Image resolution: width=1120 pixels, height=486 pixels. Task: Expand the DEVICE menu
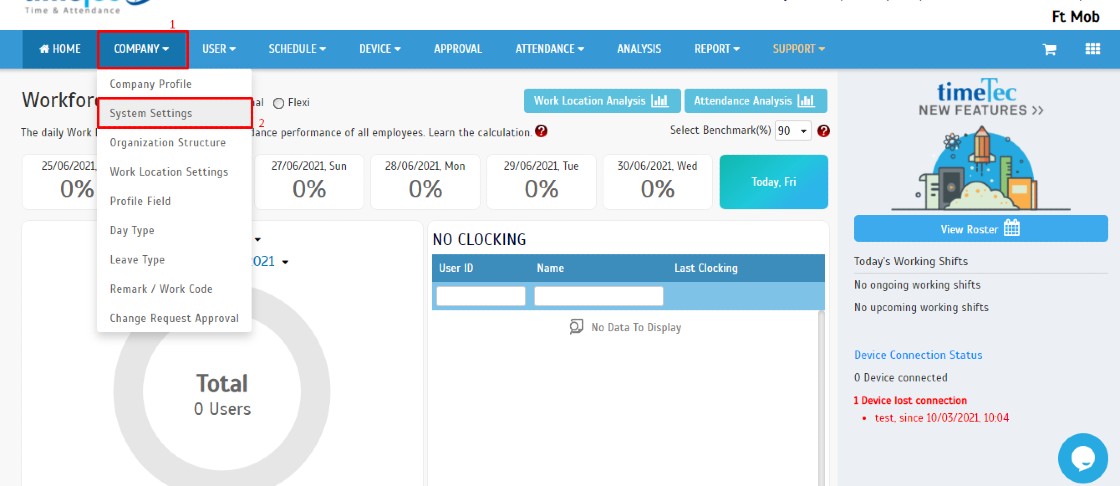(379, 49)
